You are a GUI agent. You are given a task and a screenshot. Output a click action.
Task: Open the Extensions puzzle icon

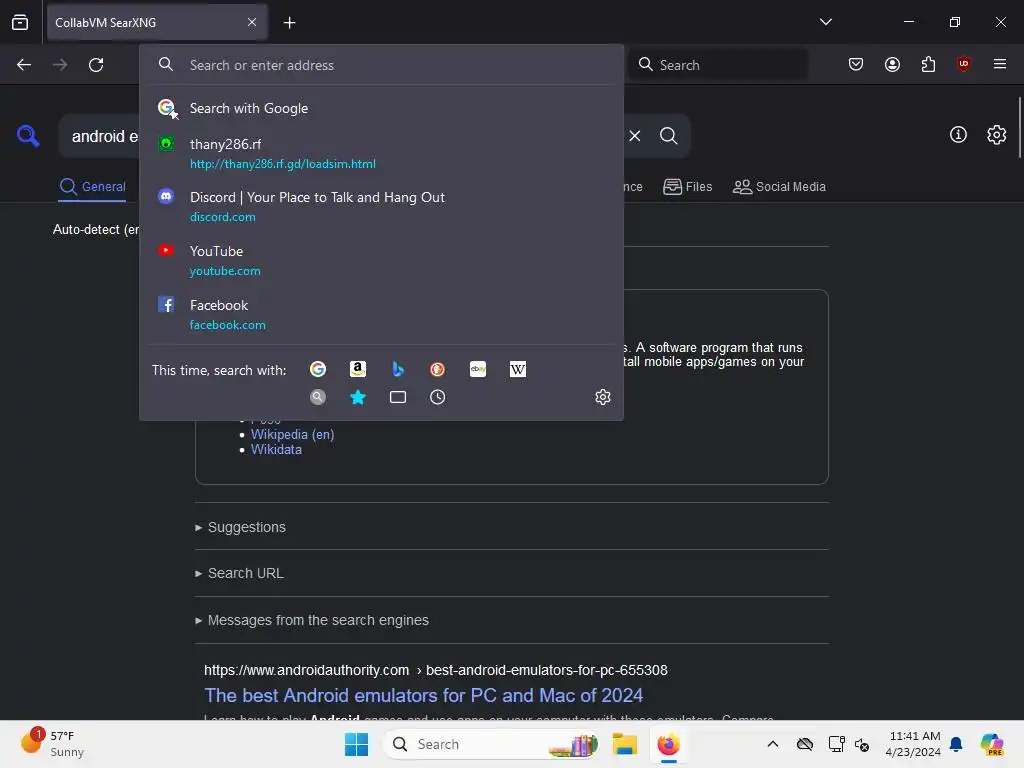click(928, 65)
